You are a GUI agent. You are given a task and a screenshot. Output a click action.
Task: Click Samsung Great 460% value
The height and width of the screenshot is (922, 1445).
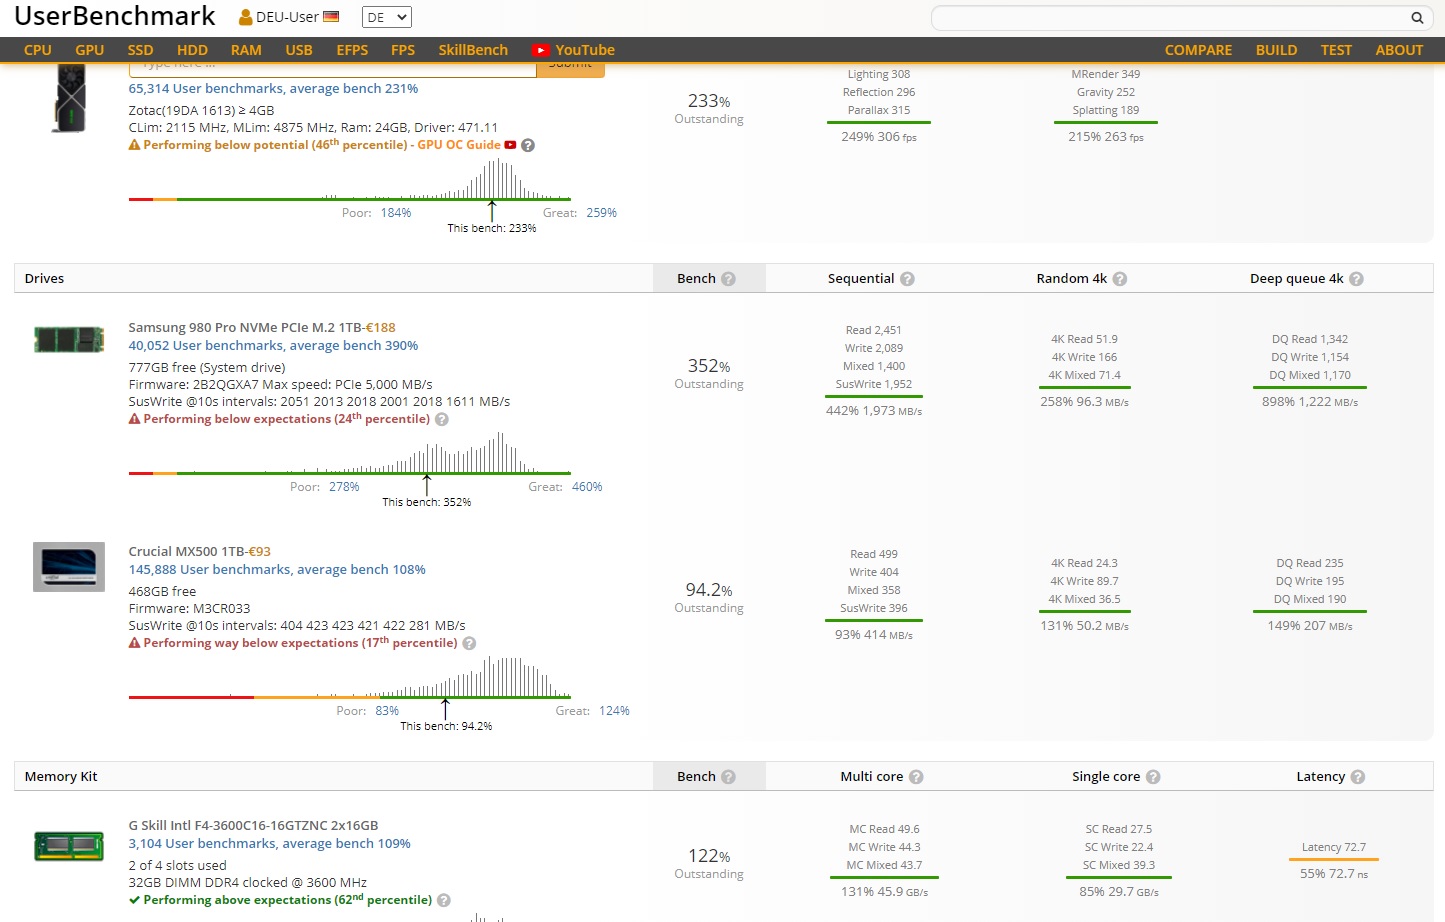[587, 487]
